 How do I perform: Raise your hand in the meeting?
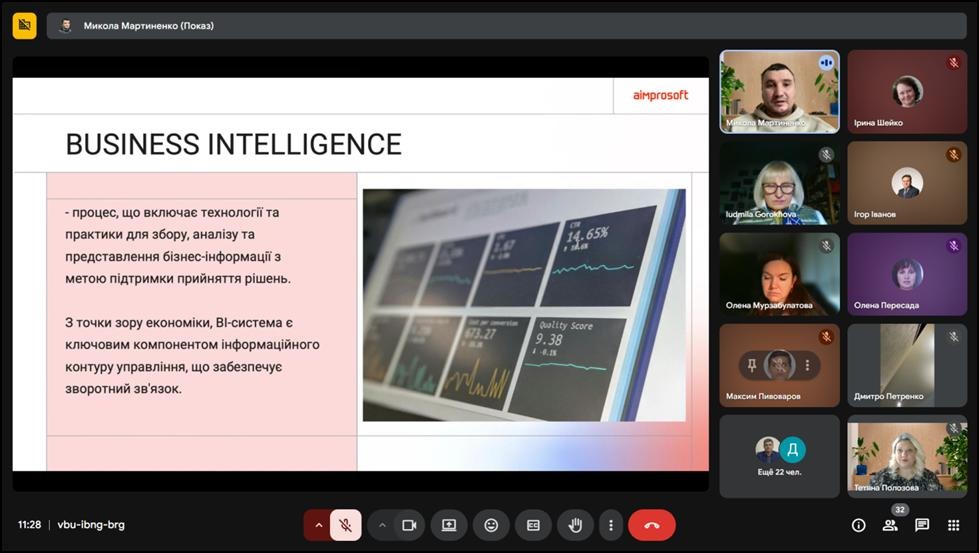576,525
